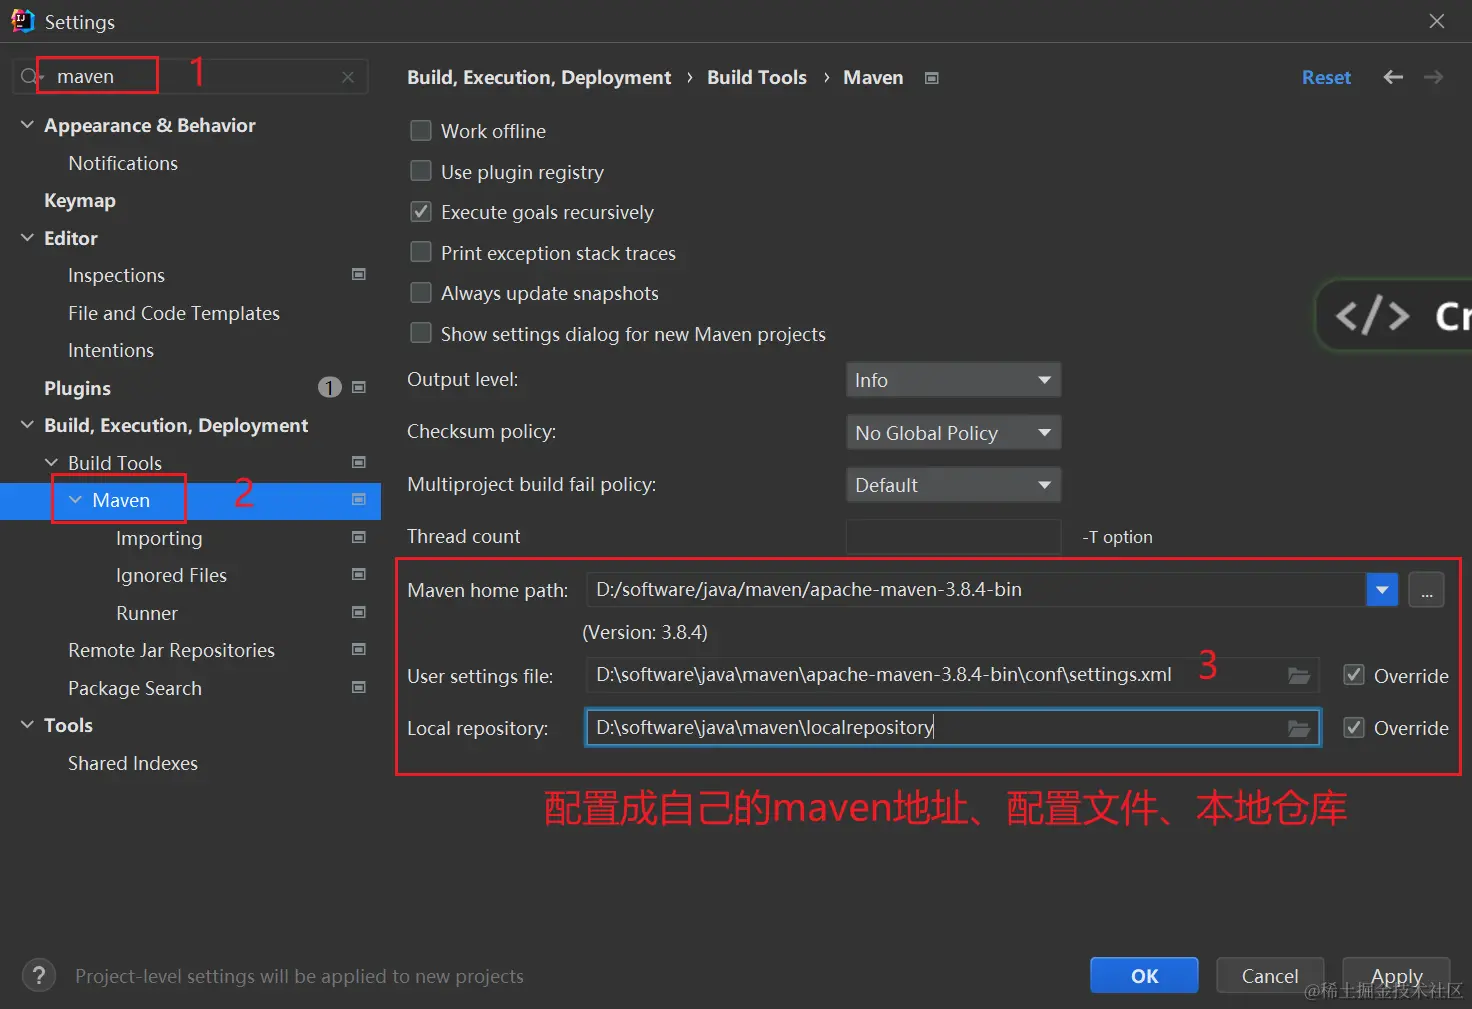Click project-level icon on Maven tree row
This screenshot has width=1472, height=1009.
click(x=359, y=499)
